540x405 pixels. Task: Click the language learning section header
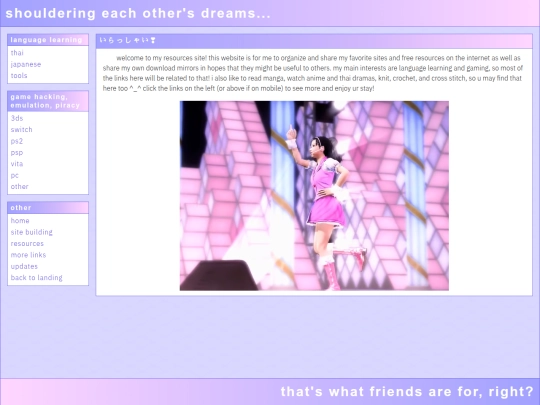(48, 40)
